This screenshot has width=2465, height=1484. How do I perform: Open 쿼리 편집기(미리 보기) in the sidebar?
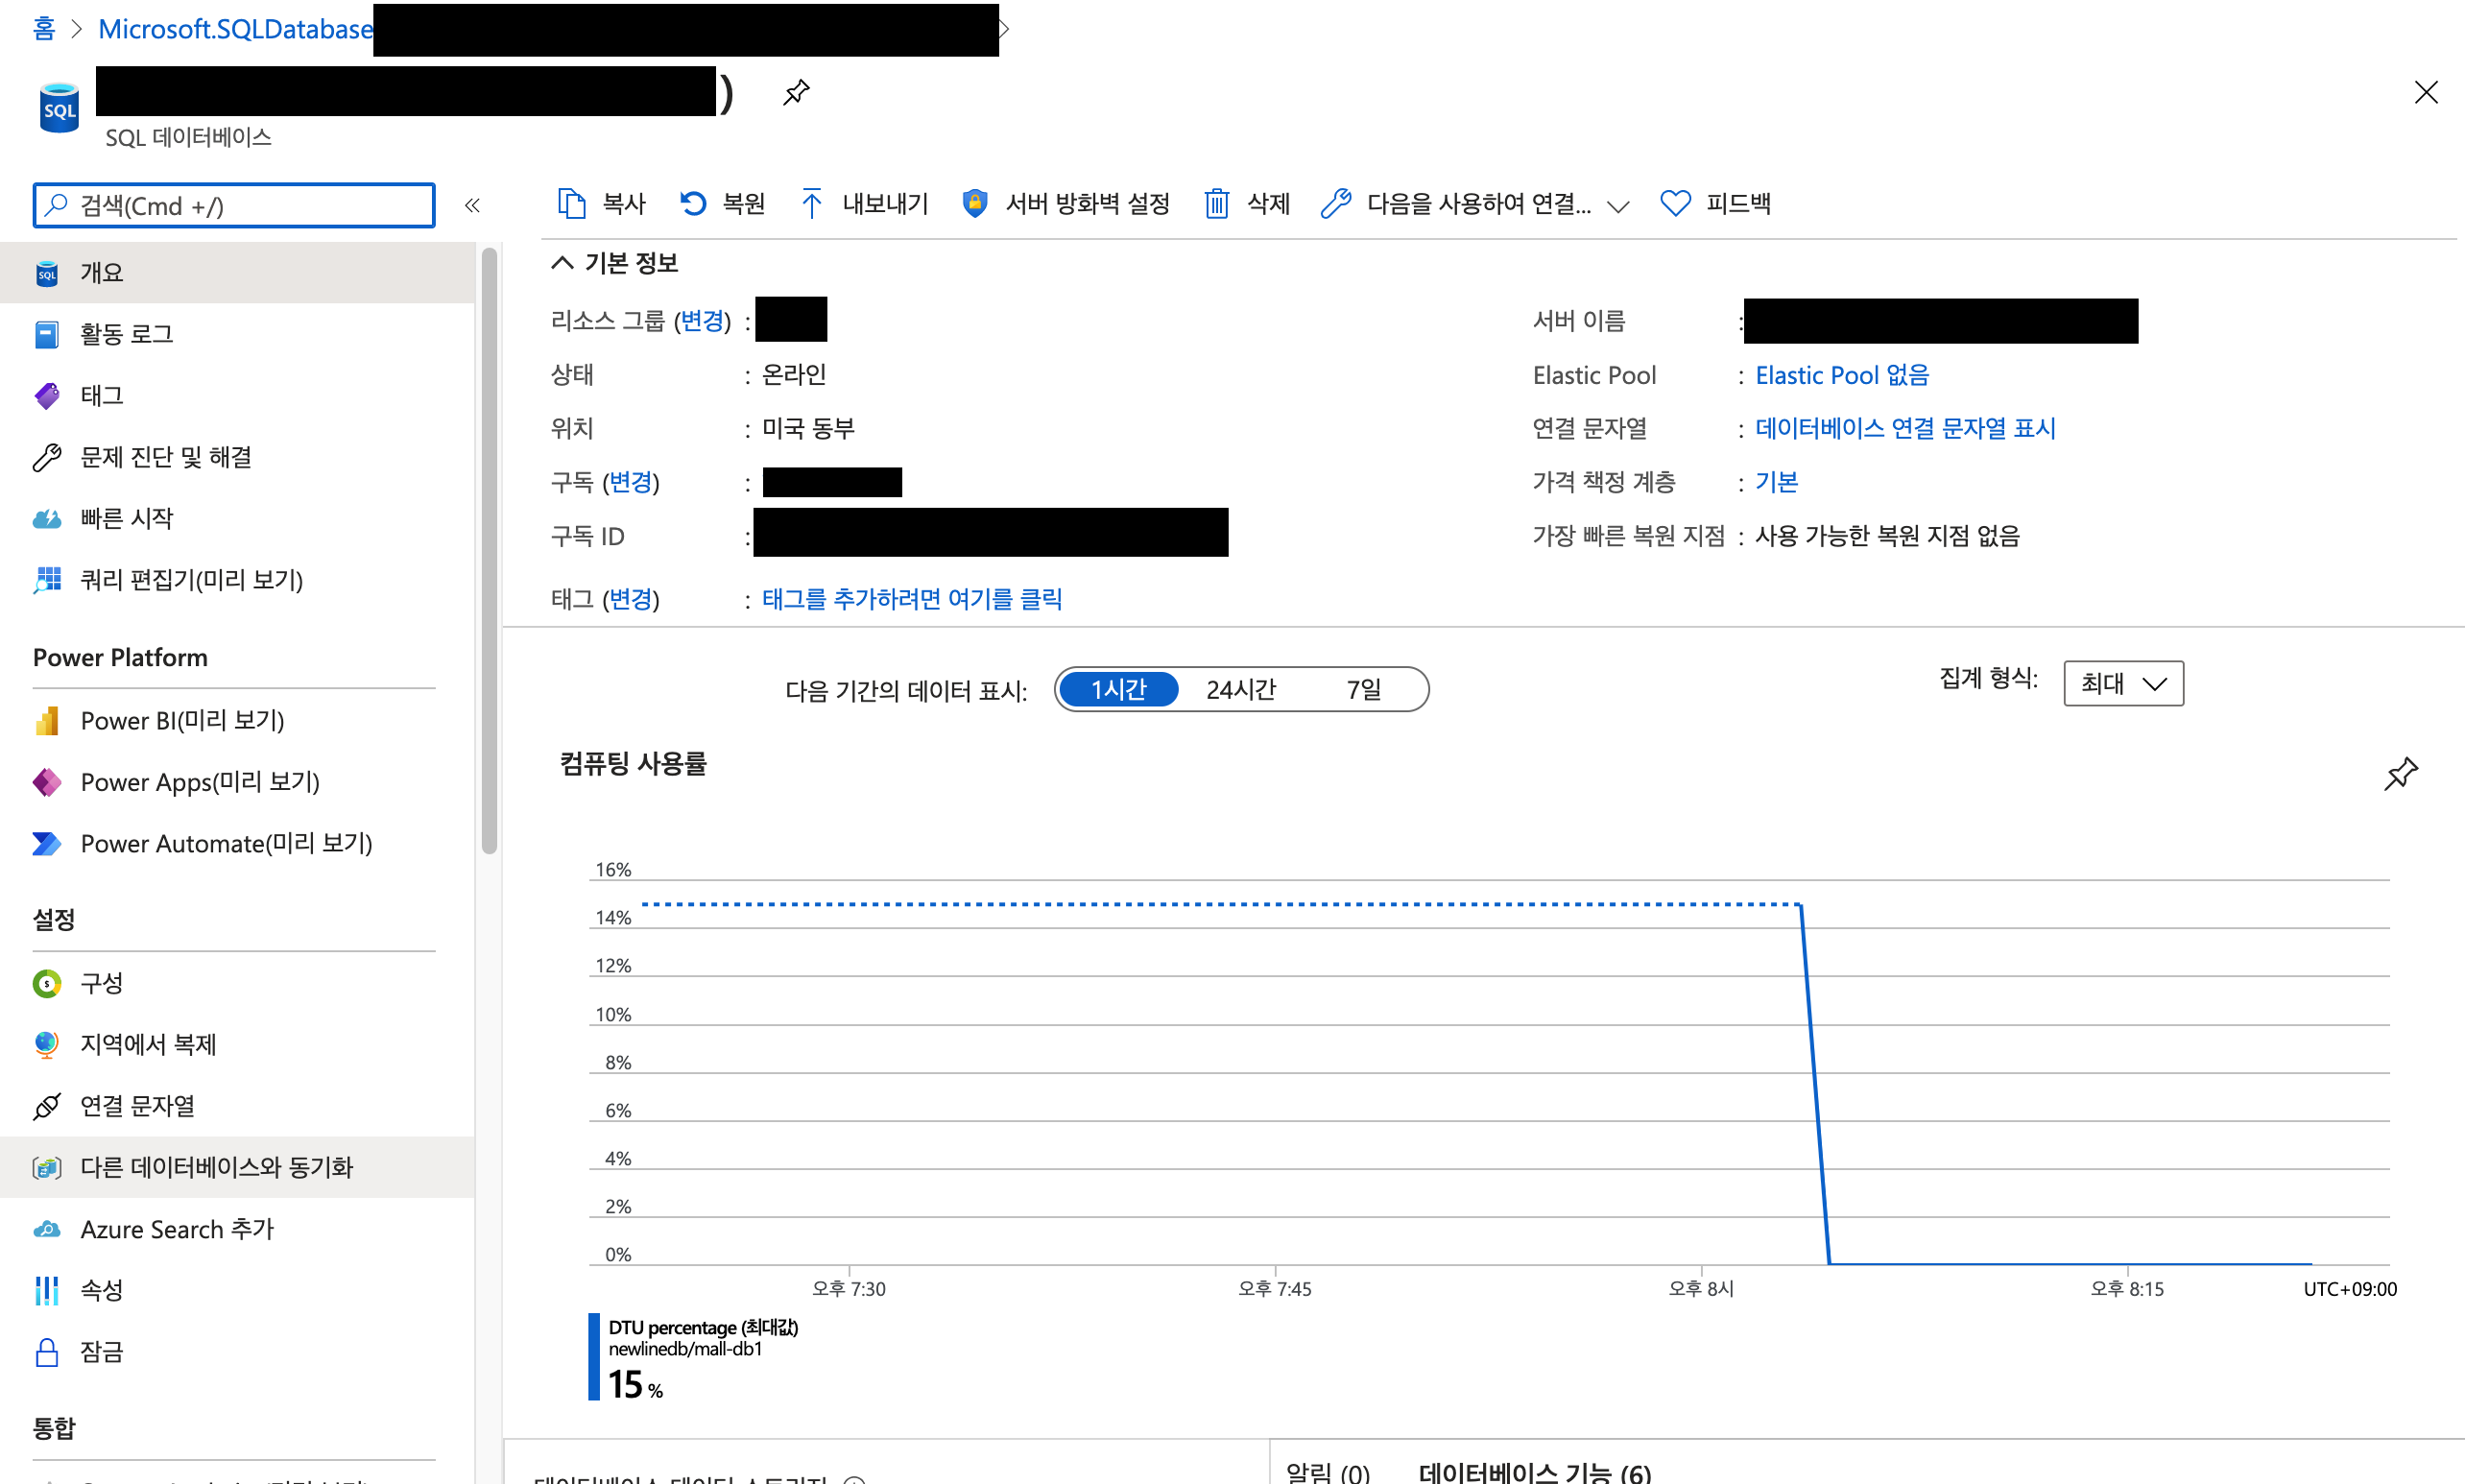point(191,580)
